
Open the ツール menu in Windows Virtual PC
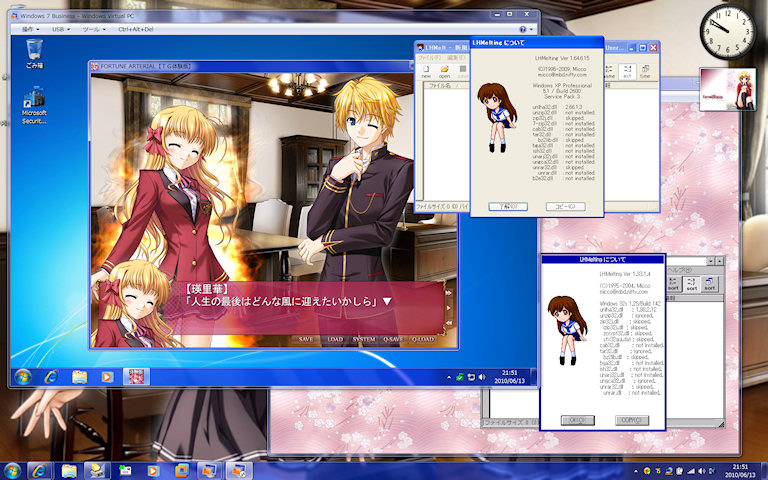pos(94,29)
